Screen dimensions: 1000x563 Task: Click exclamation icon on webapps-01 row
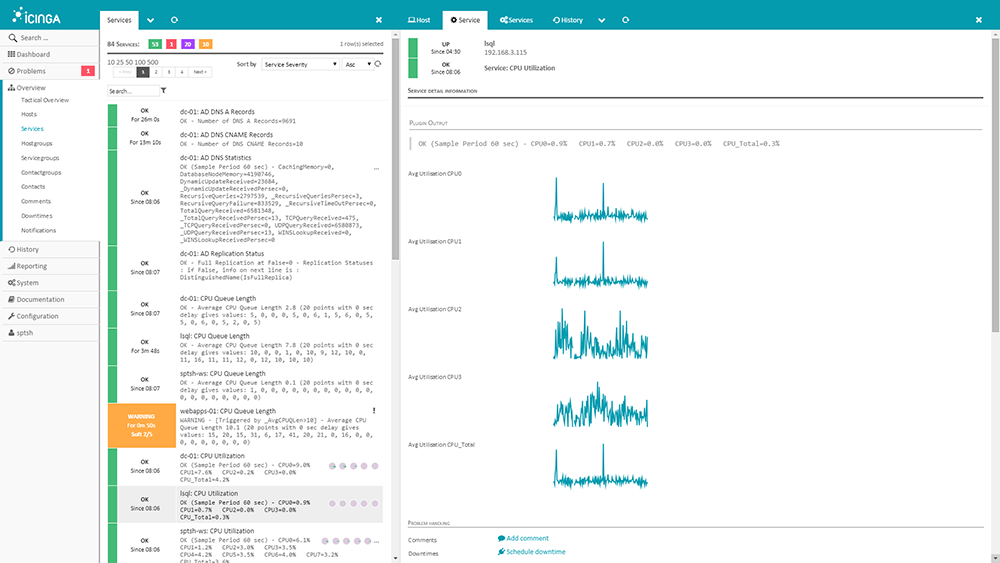[x=374, y=411]
